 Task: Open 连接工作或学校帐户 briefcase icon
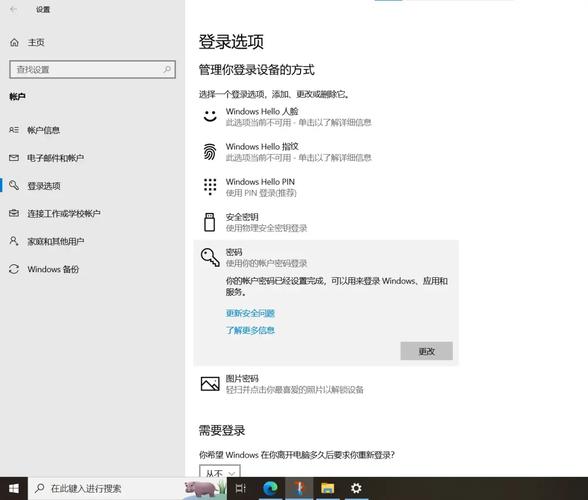(x=14, y=213)
